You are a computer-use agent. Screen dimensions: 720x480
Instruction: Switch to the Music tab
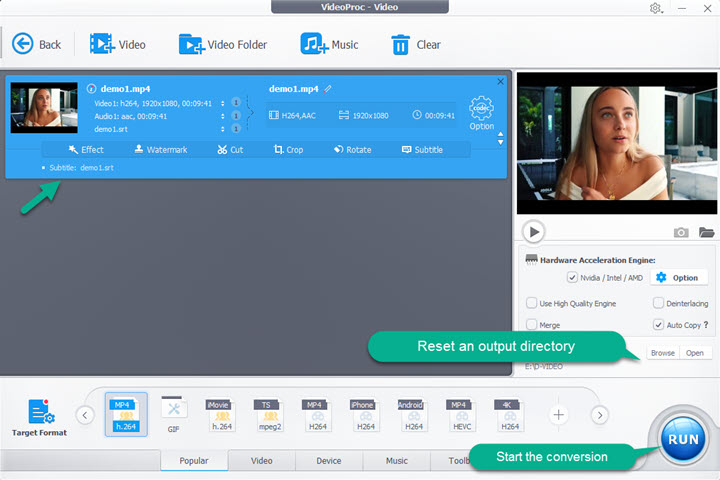[x=396, y=461]
